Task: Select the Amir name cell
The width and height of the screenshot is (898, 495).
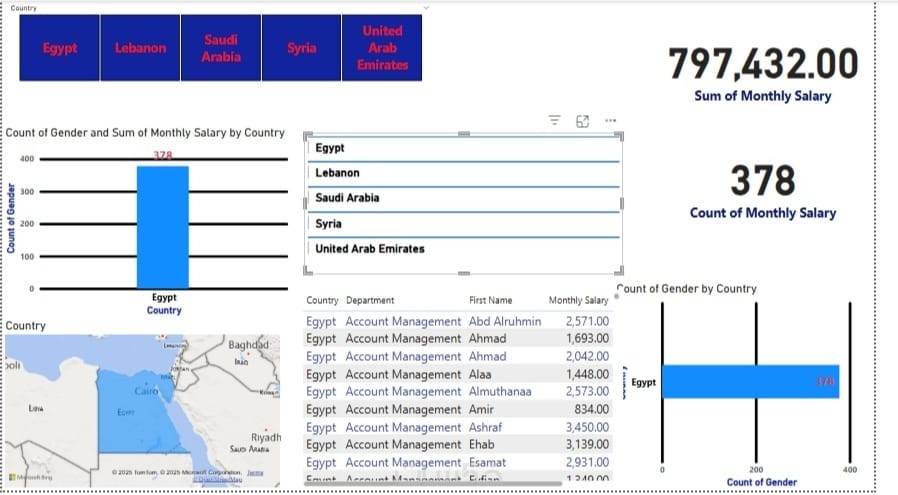Action: pos(481,410)
